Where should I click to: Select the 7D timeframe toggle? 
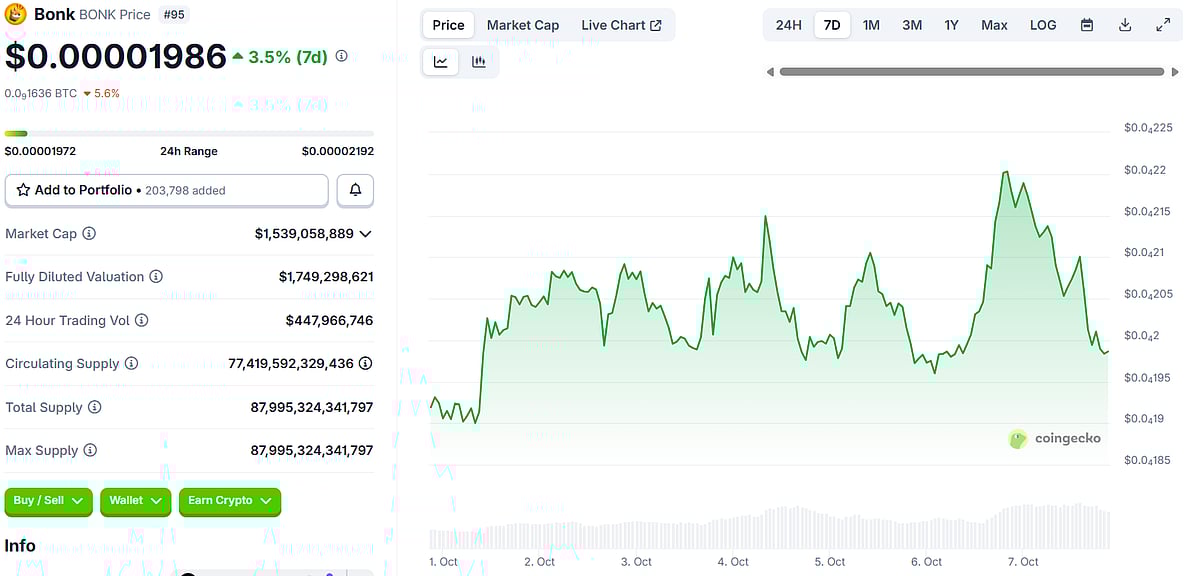coord(832,24)
